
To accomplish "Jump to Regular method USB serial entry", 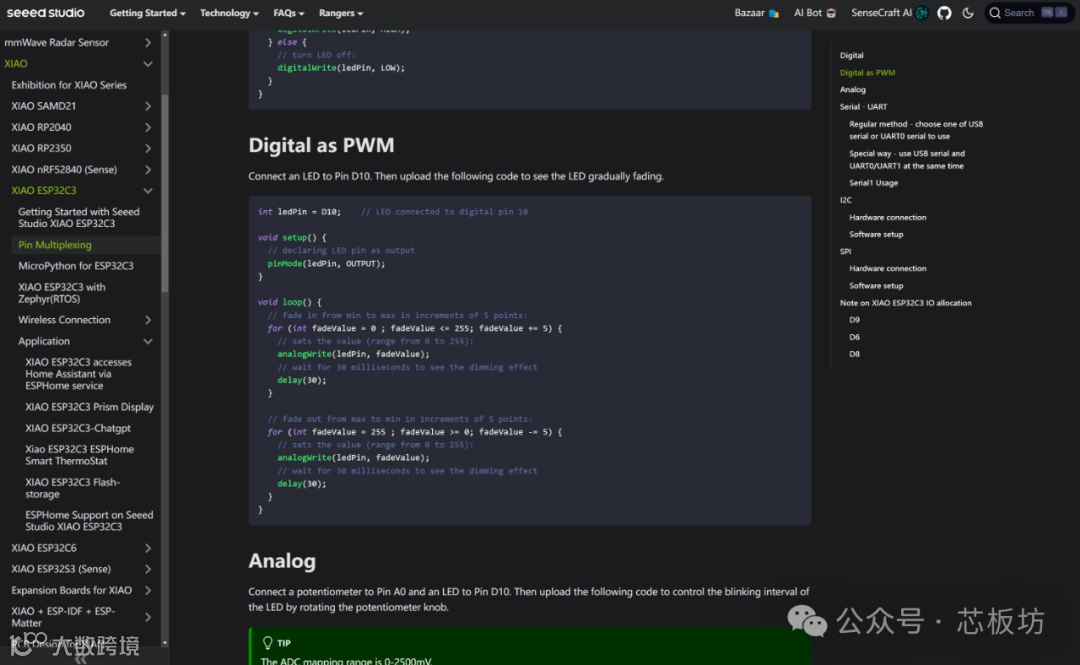I will [916, 130].
